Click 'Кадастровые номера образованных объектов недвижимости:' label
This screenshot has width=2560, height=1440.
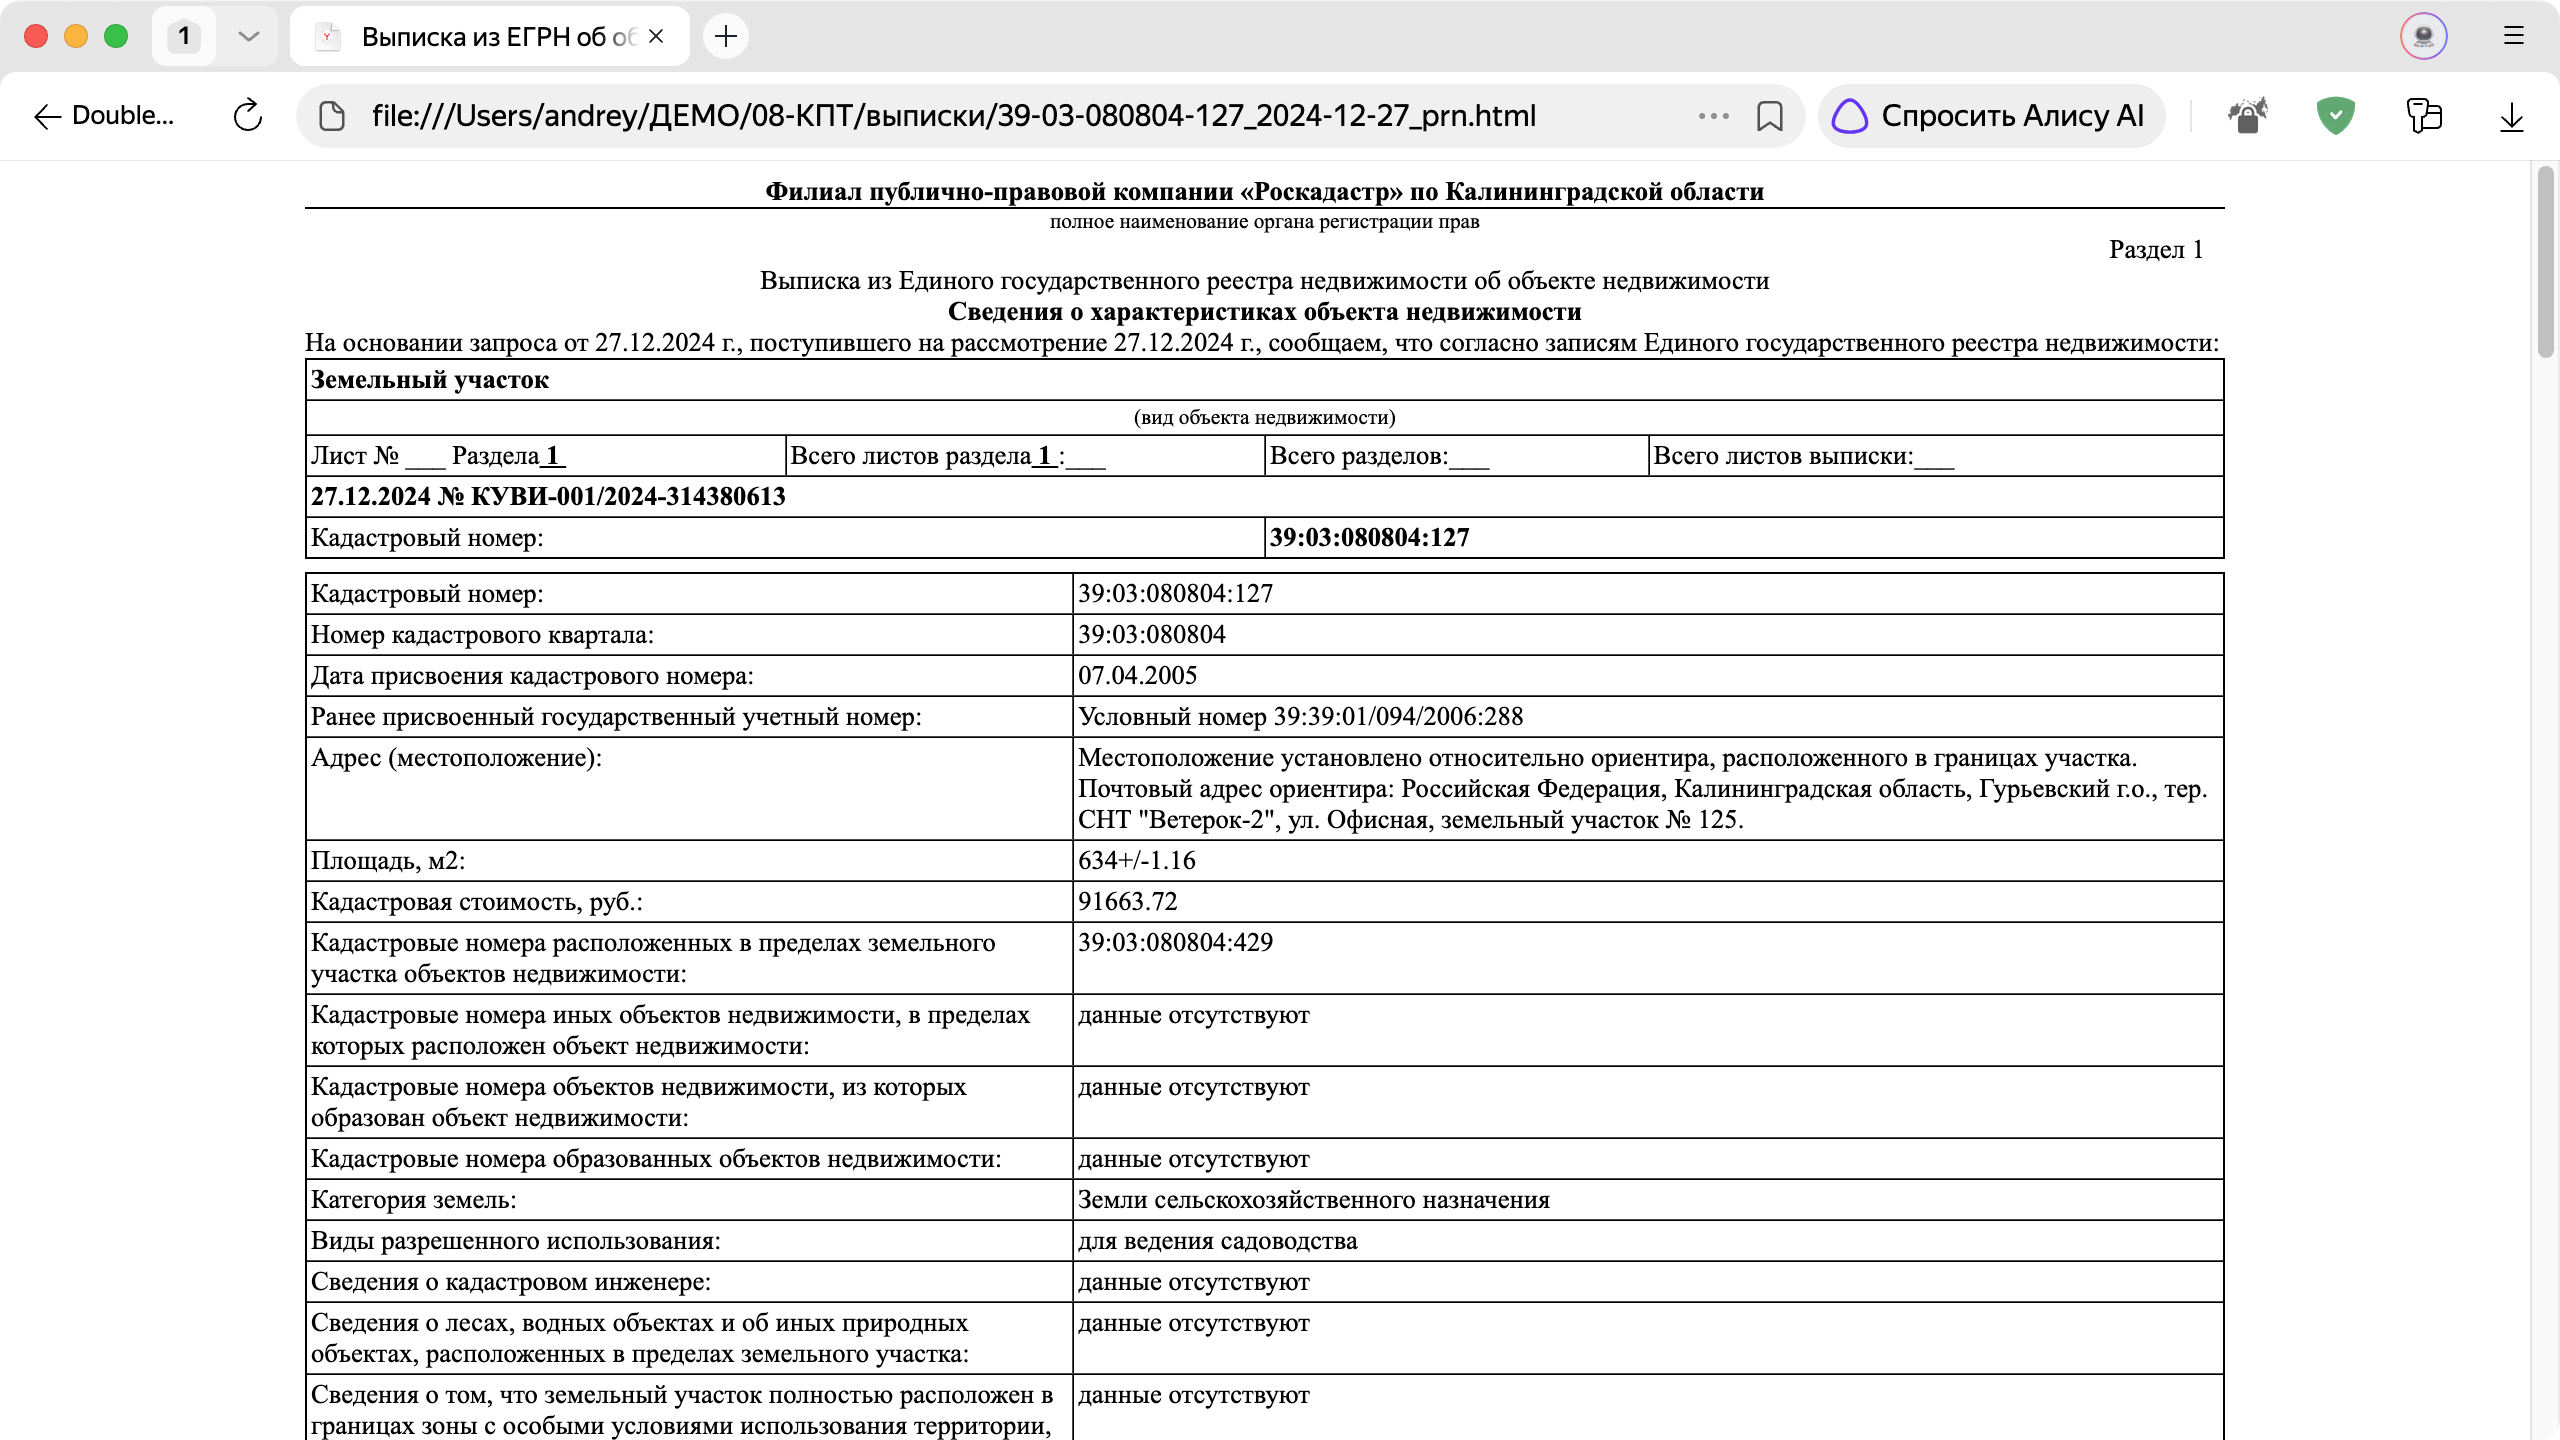pos(656,1159)
